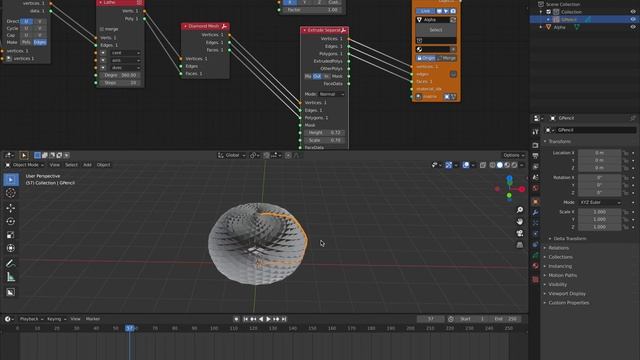Open viewport Add menu
The image size is (640, 360).
tap(87, 165)
